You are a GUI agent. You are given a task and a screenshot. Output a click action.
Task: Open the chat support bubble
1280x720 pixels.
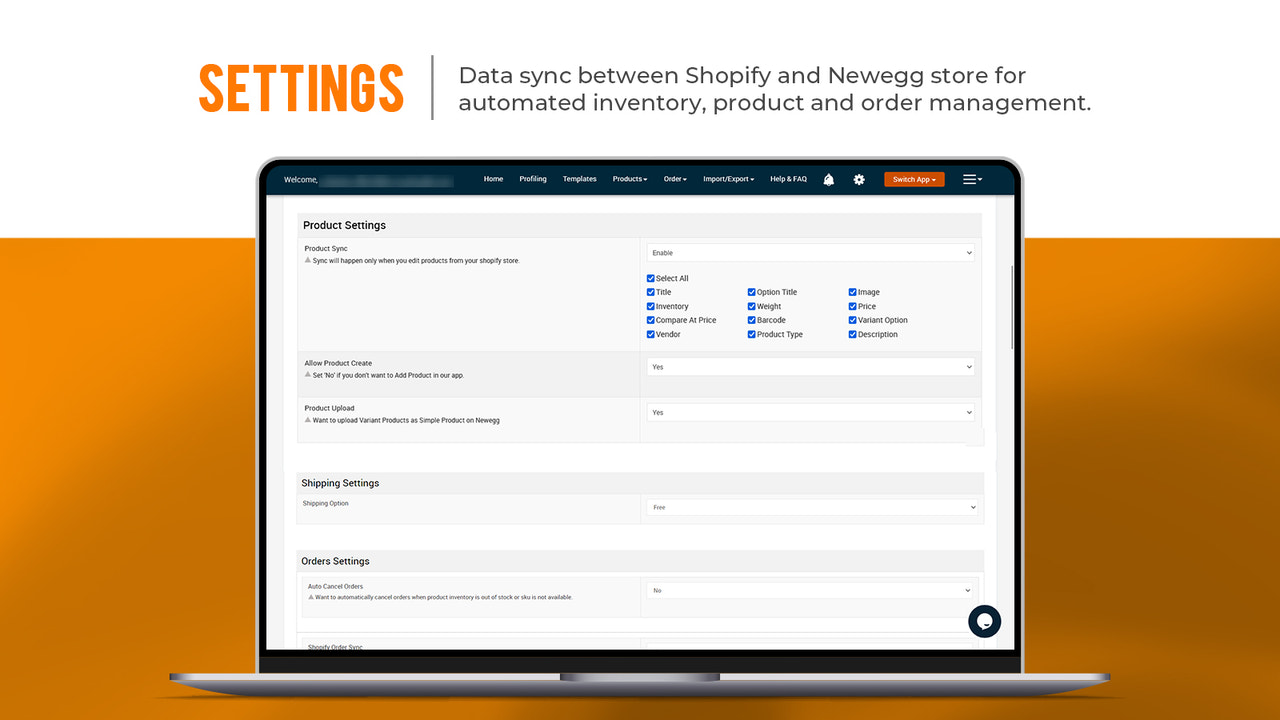coord(984,621)
